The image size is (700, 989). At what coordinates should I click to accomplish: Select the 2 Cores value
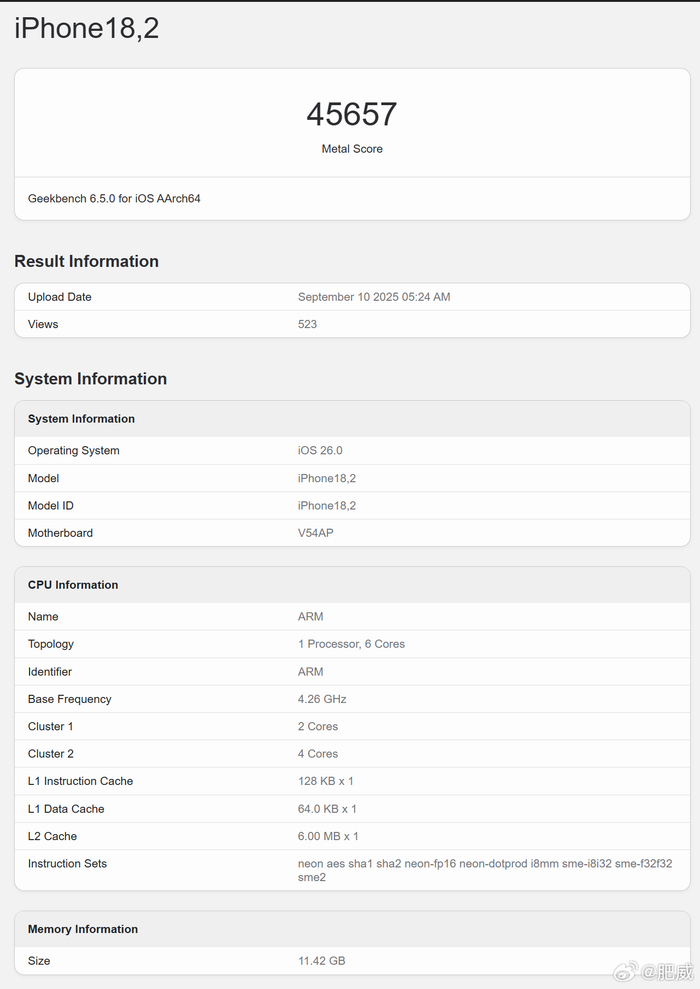pos(318,727)
